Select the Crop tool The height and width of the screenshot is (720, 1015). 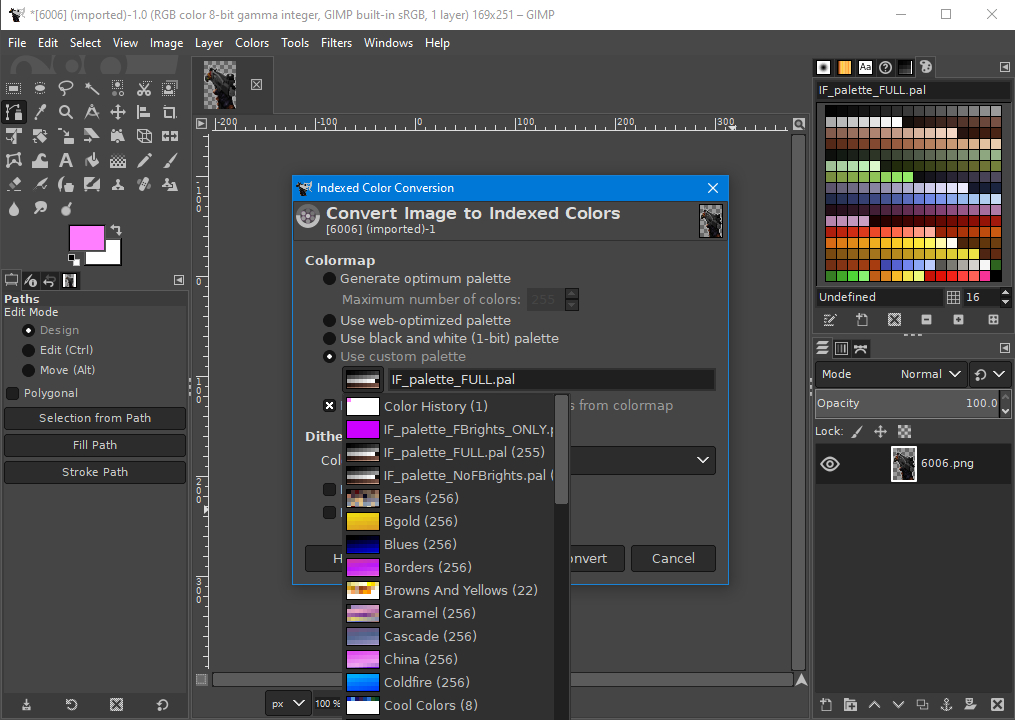click(x=170, y=112)
